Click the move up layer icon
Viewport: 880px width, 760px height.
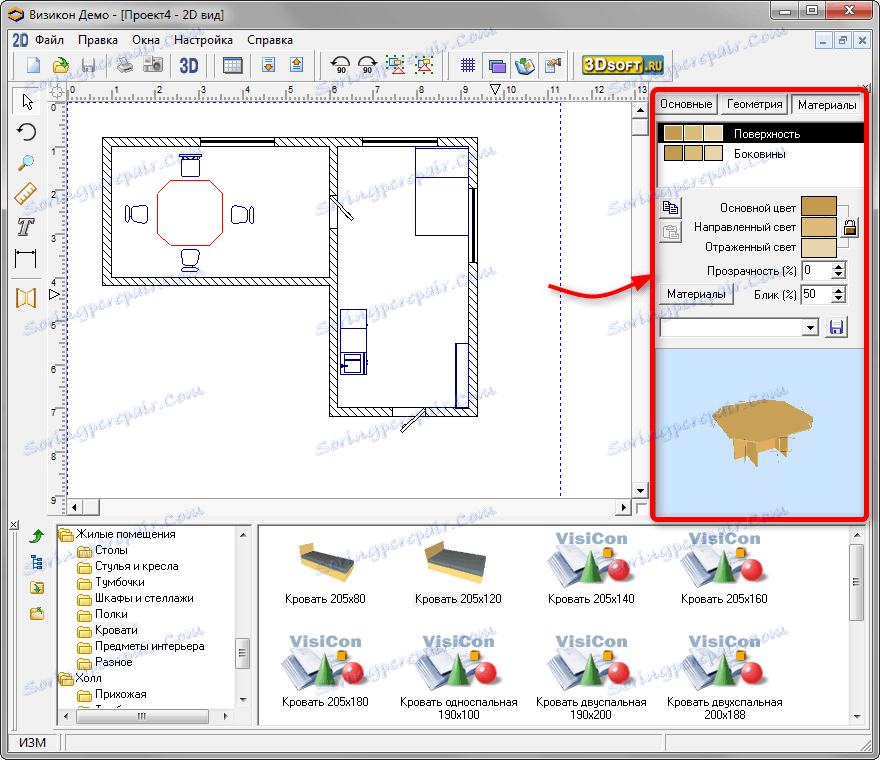point(296,66)
